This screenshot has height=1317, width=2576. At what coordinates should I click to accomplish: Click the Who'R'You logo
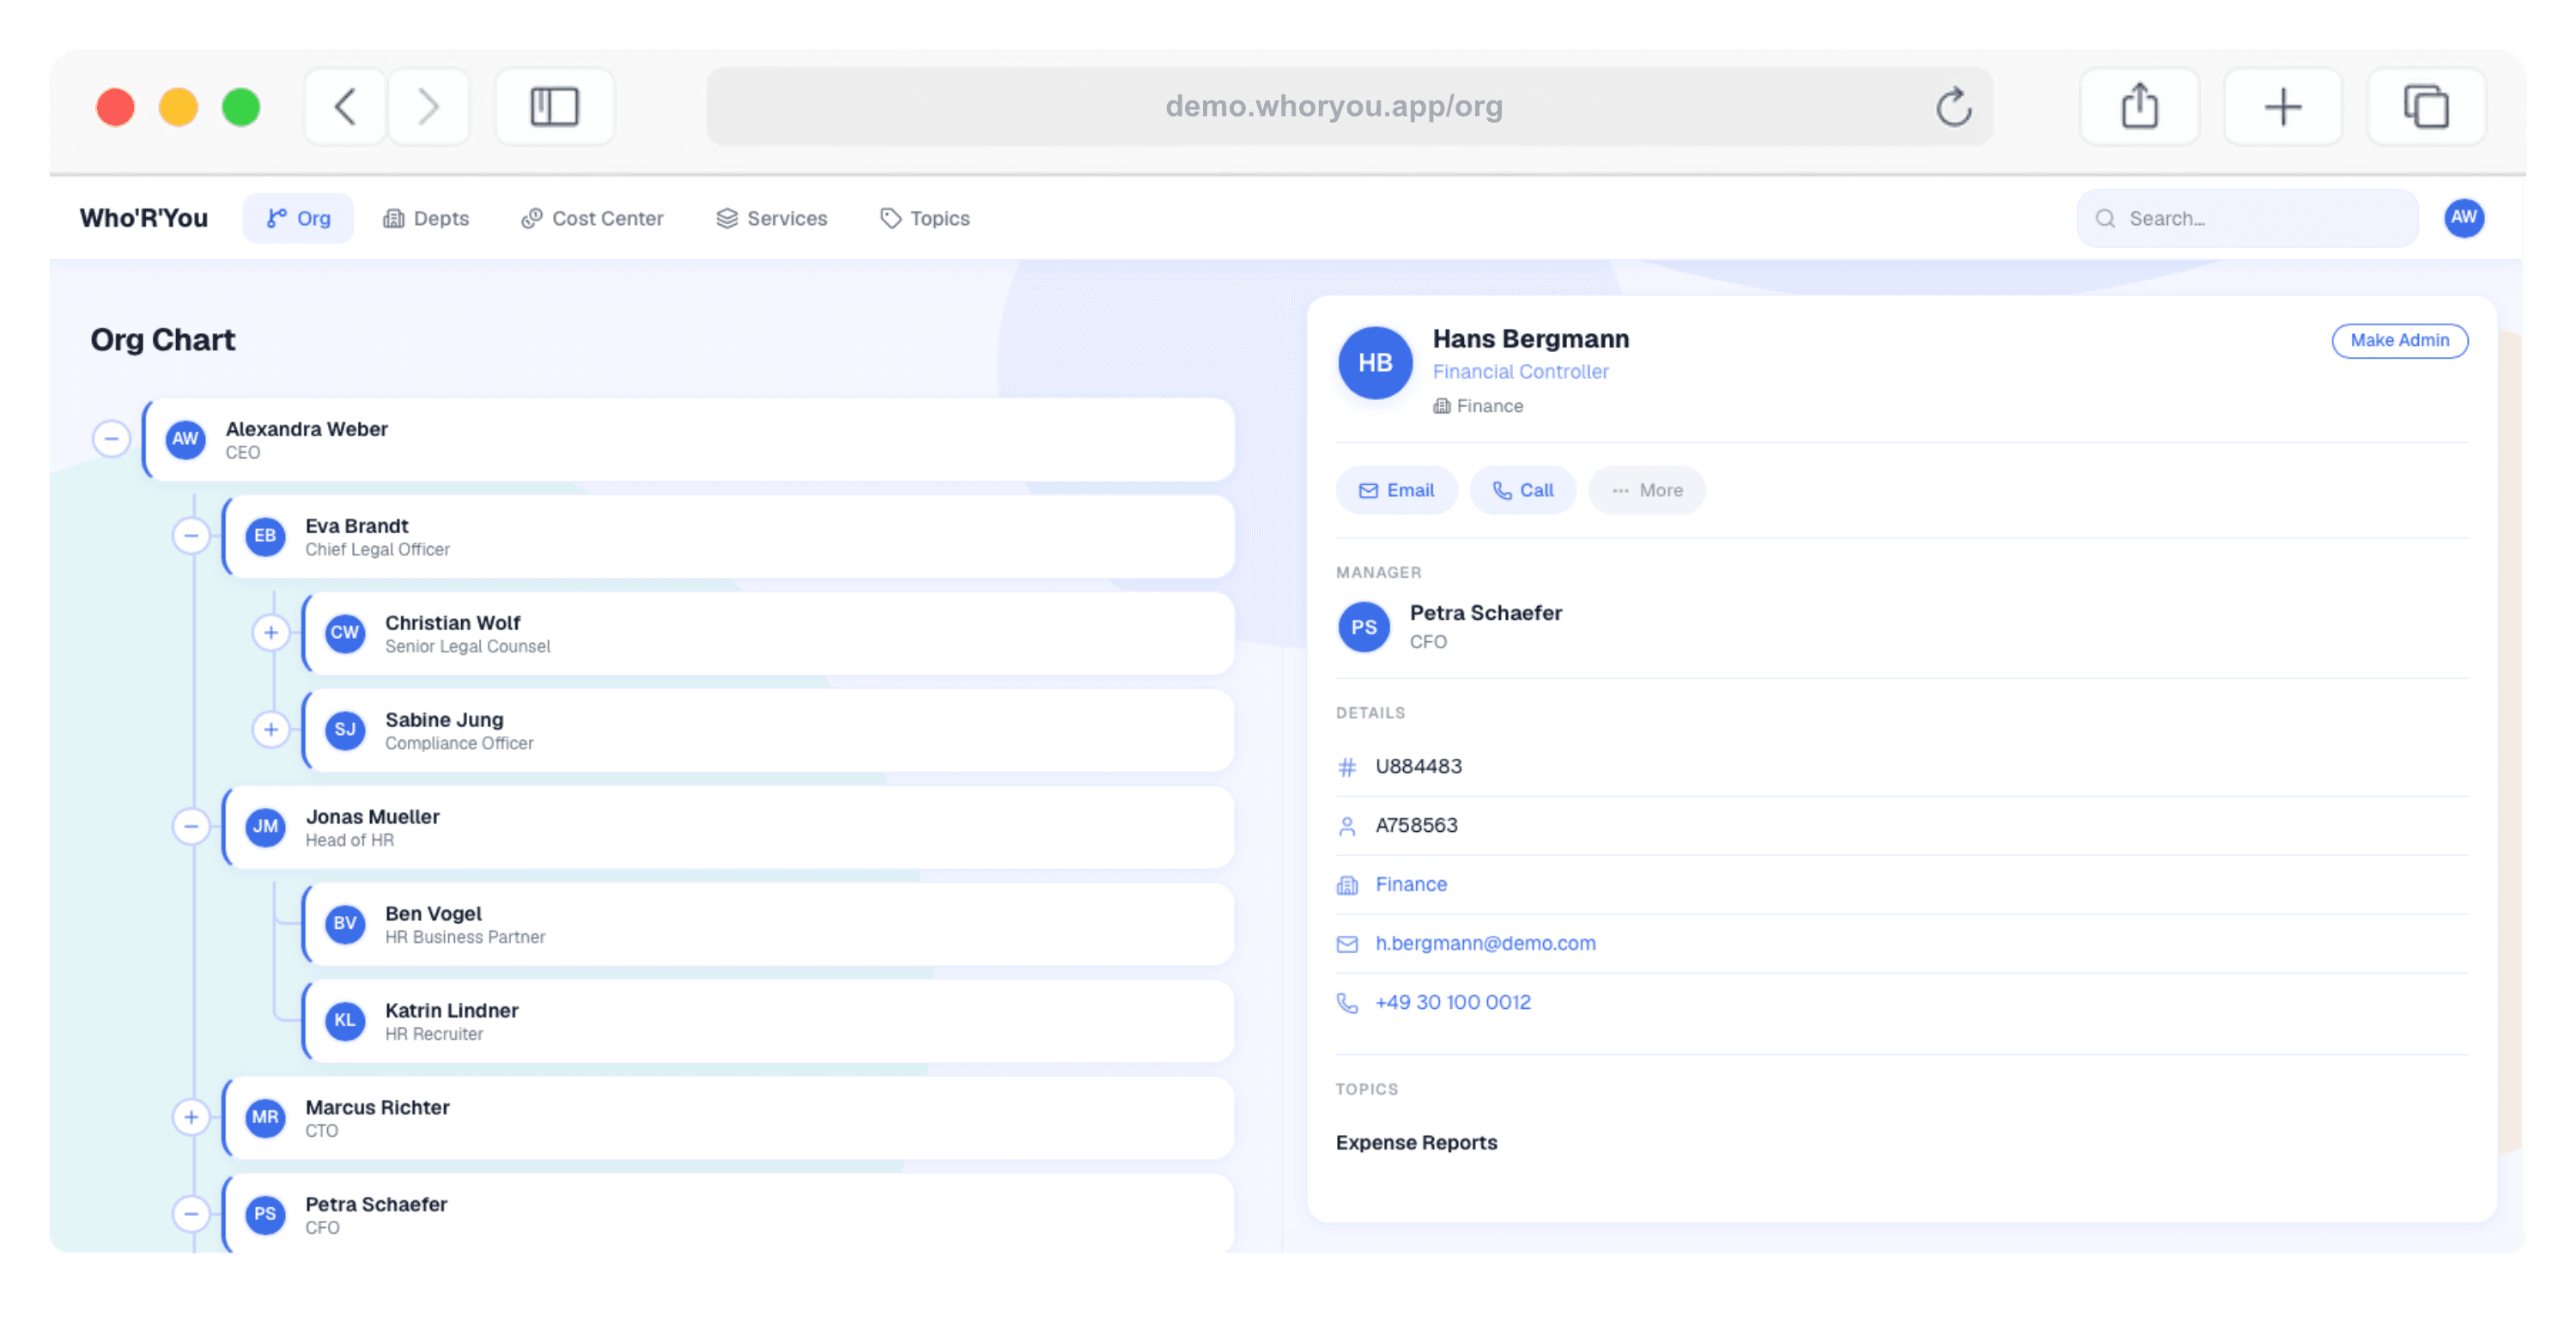point(144,218)
